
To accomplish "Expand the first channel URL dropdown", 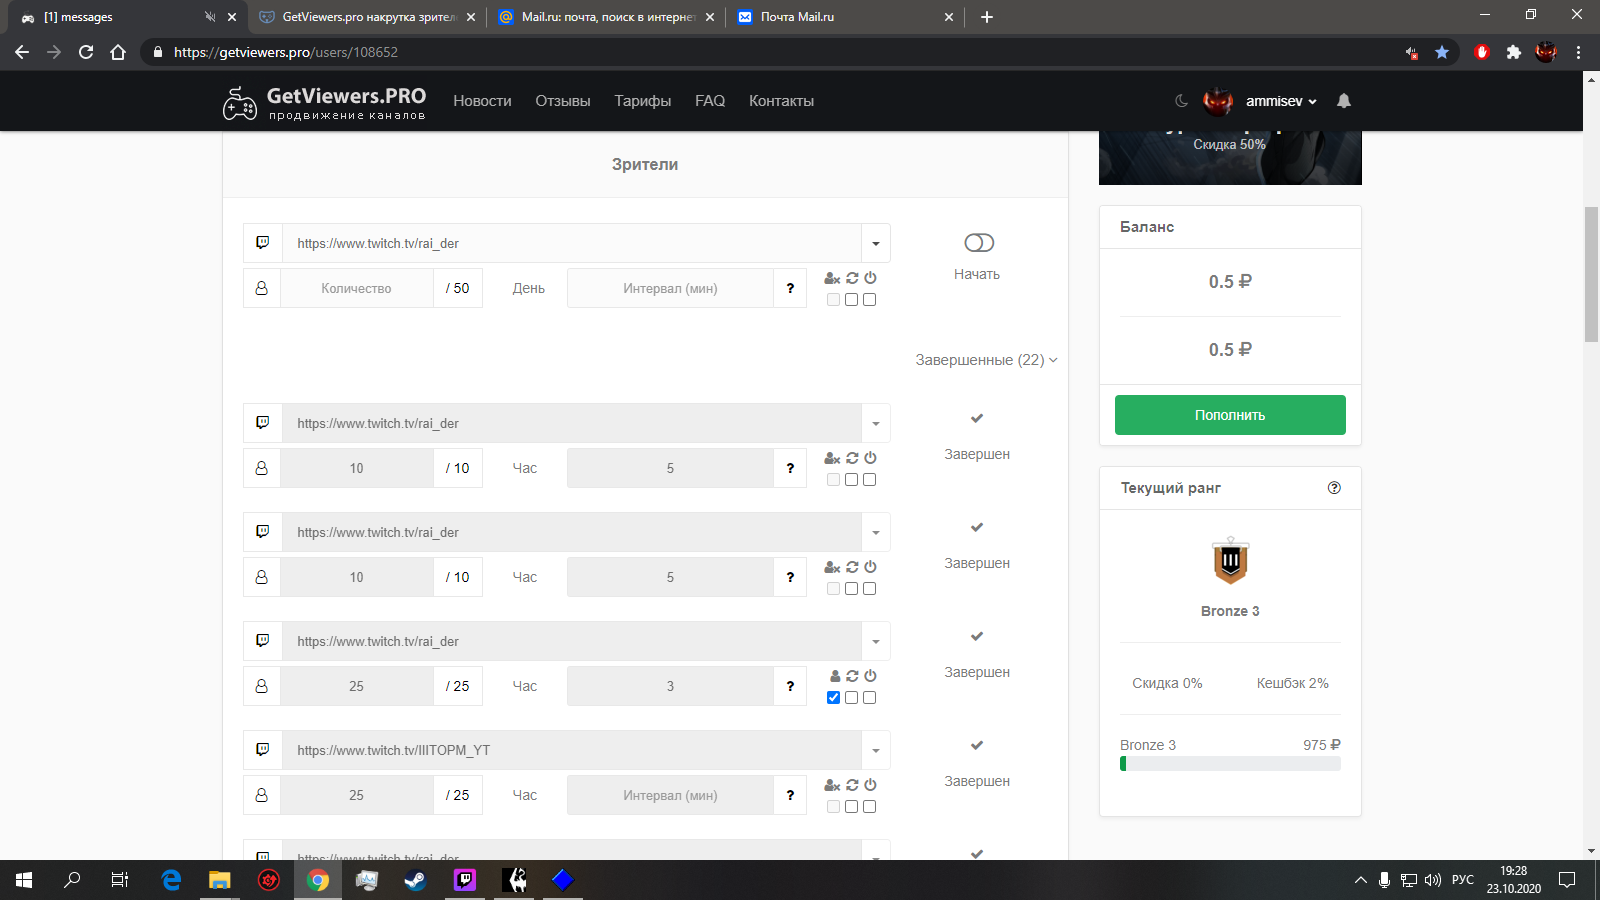I will click(876, 243).
